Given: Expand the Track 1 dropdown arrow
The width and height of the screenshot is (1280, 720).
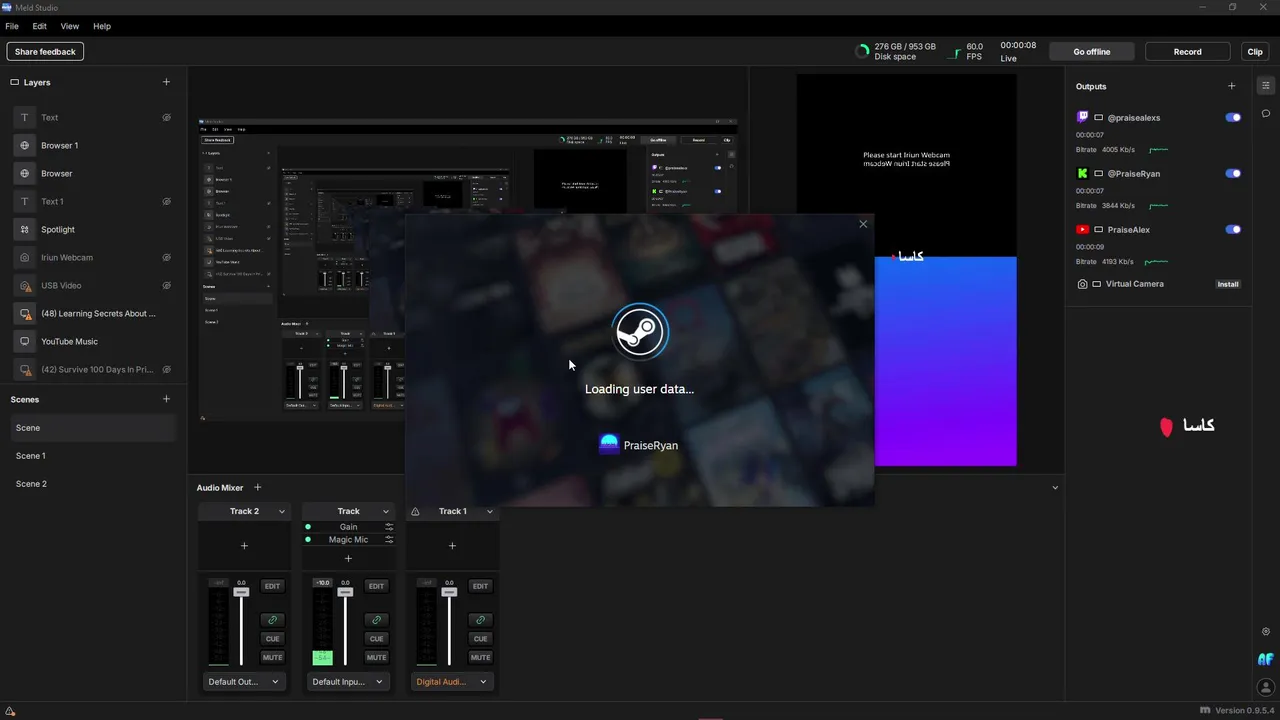Looking at the screenshot, I should (x=490, y=511).
